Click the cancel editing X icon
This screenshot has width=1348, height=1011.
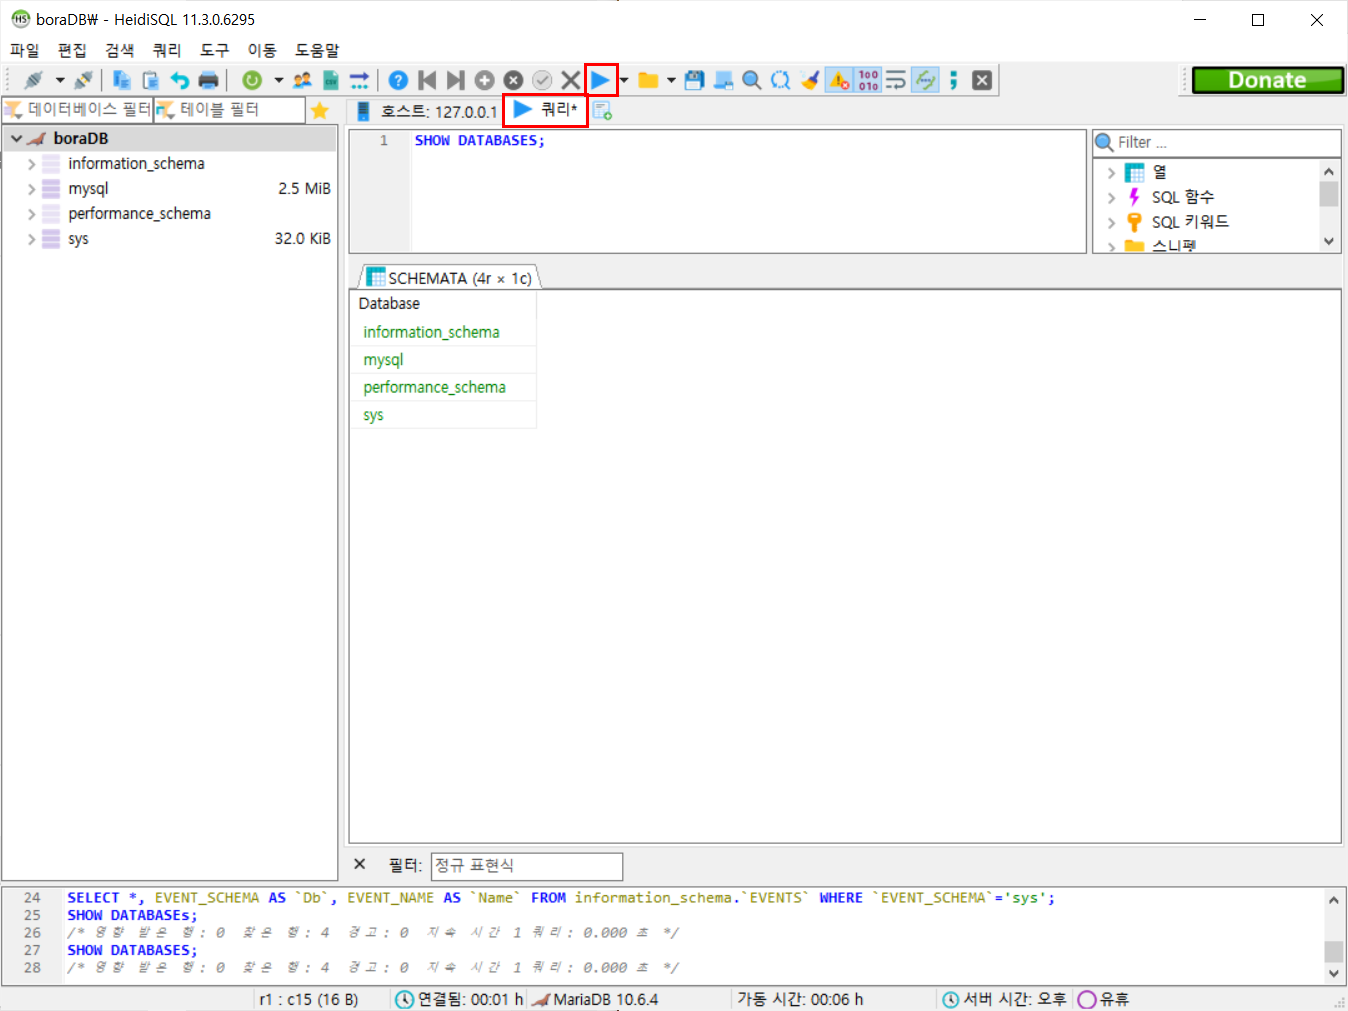click(570, 80)
